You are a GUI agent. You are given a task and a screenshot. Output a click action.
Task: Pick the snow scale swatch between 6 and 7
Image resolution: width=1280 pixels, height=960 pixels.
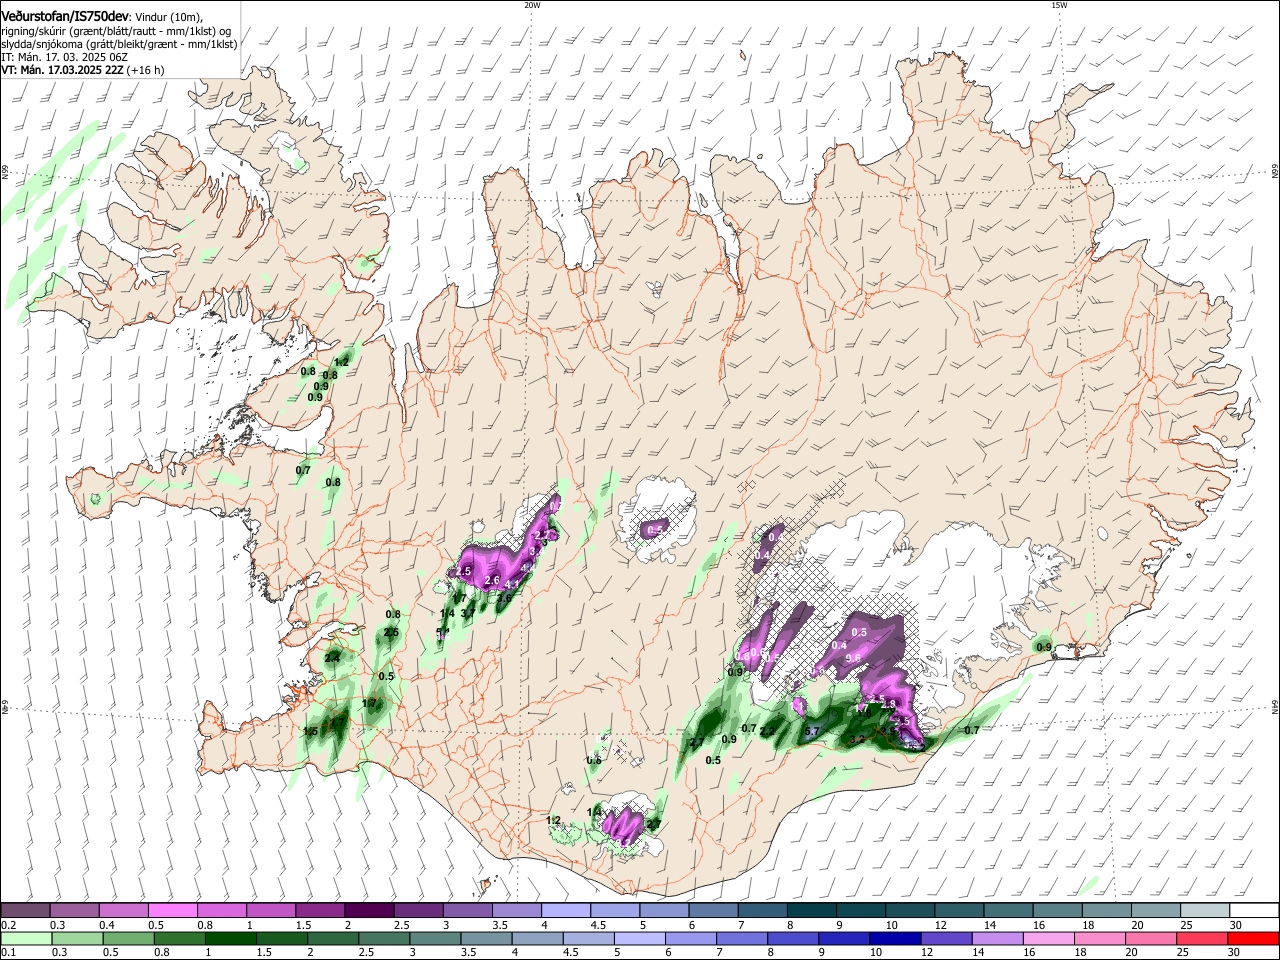coord(714,910)
